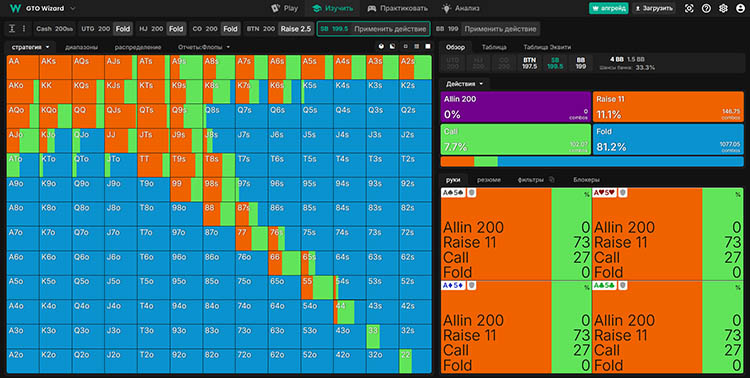Toggle percent icon on A♣5♣ card
Viewport: 750px width, 378px height.
tap(738, 288)
